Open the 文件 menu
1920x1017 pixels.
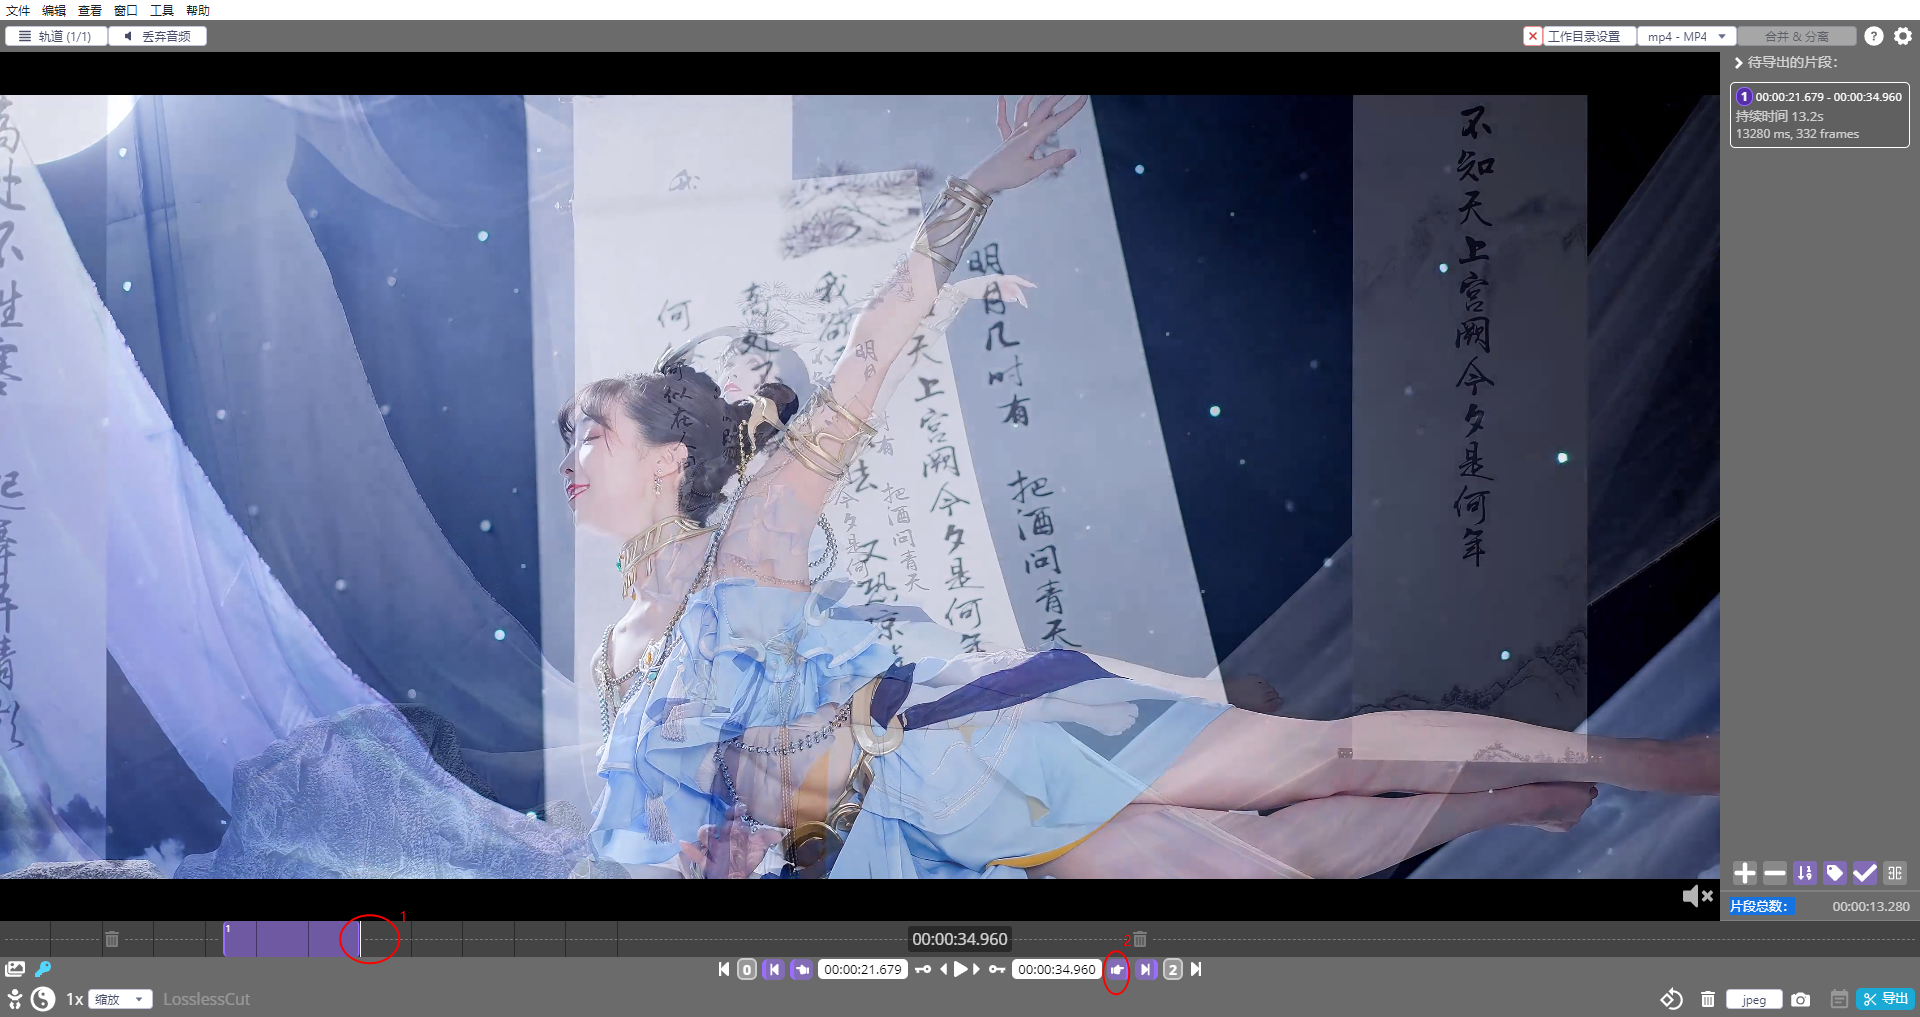18,10
